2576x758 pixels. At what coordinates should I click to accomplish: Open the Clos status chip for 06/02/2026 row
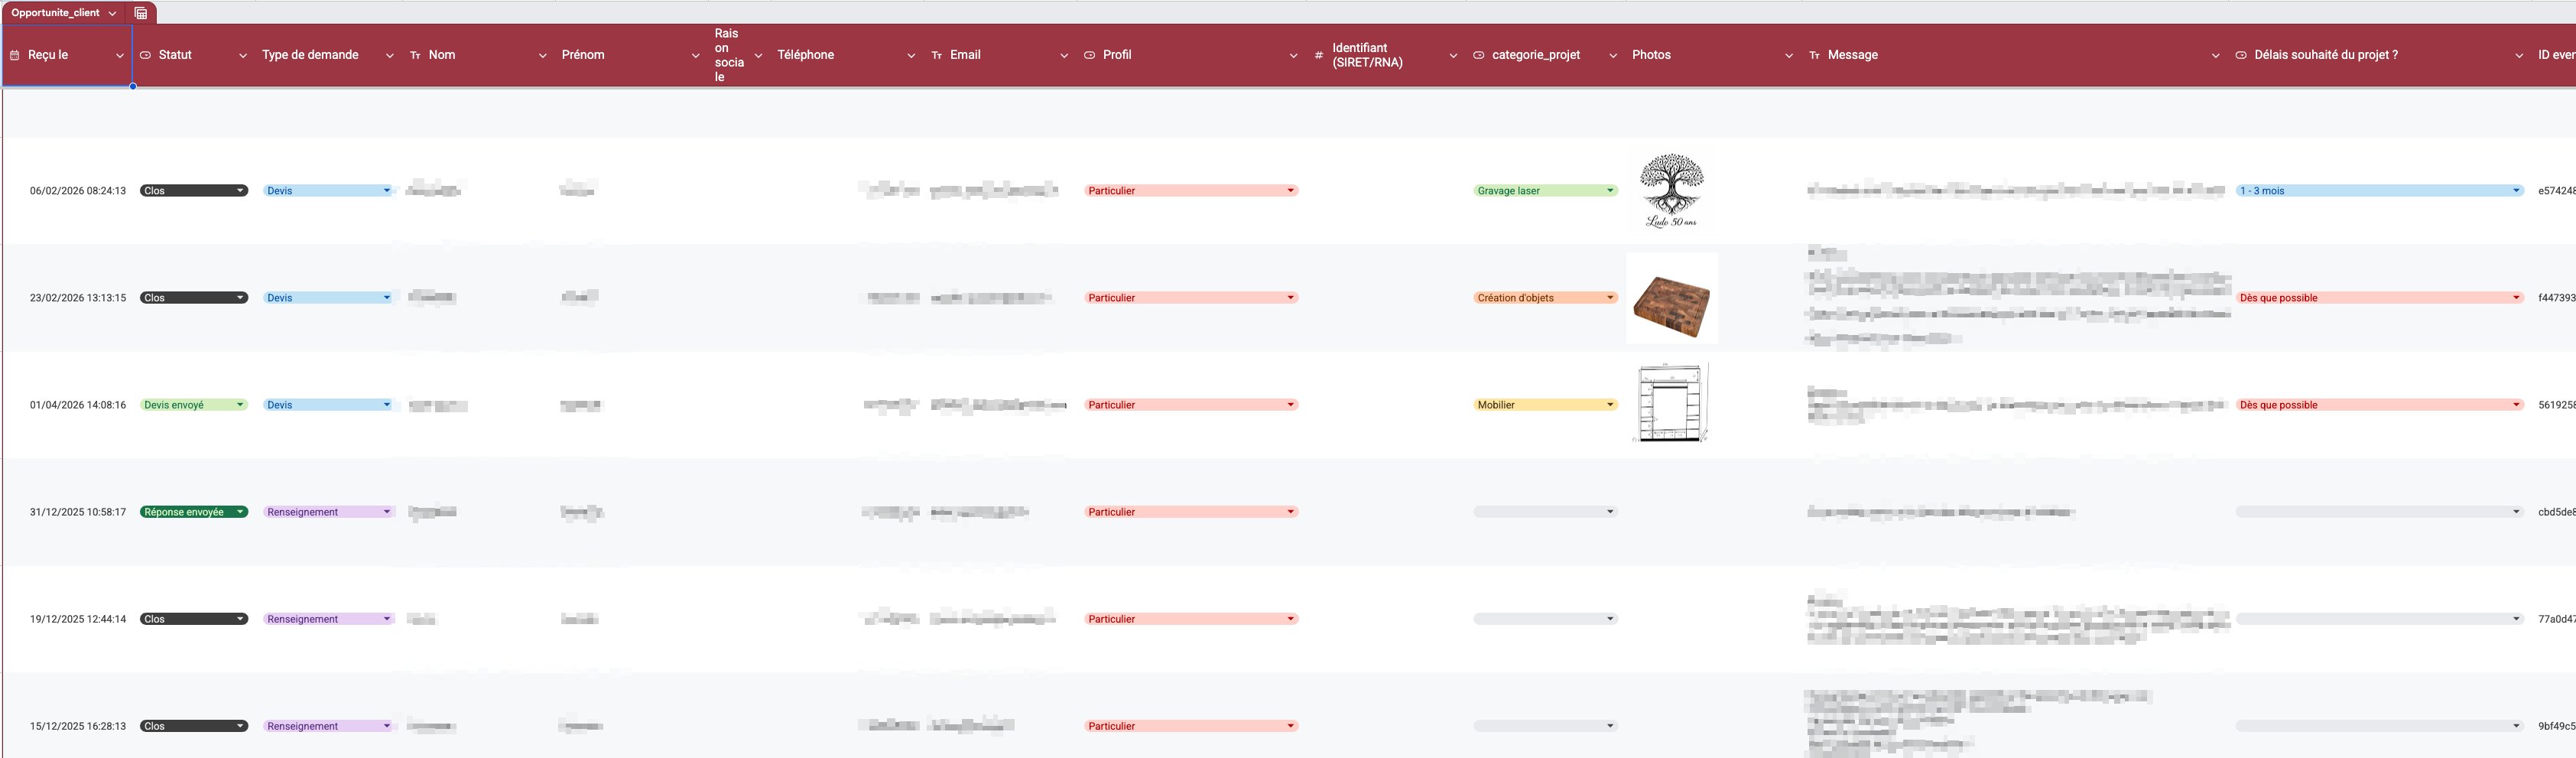point(194,191)
